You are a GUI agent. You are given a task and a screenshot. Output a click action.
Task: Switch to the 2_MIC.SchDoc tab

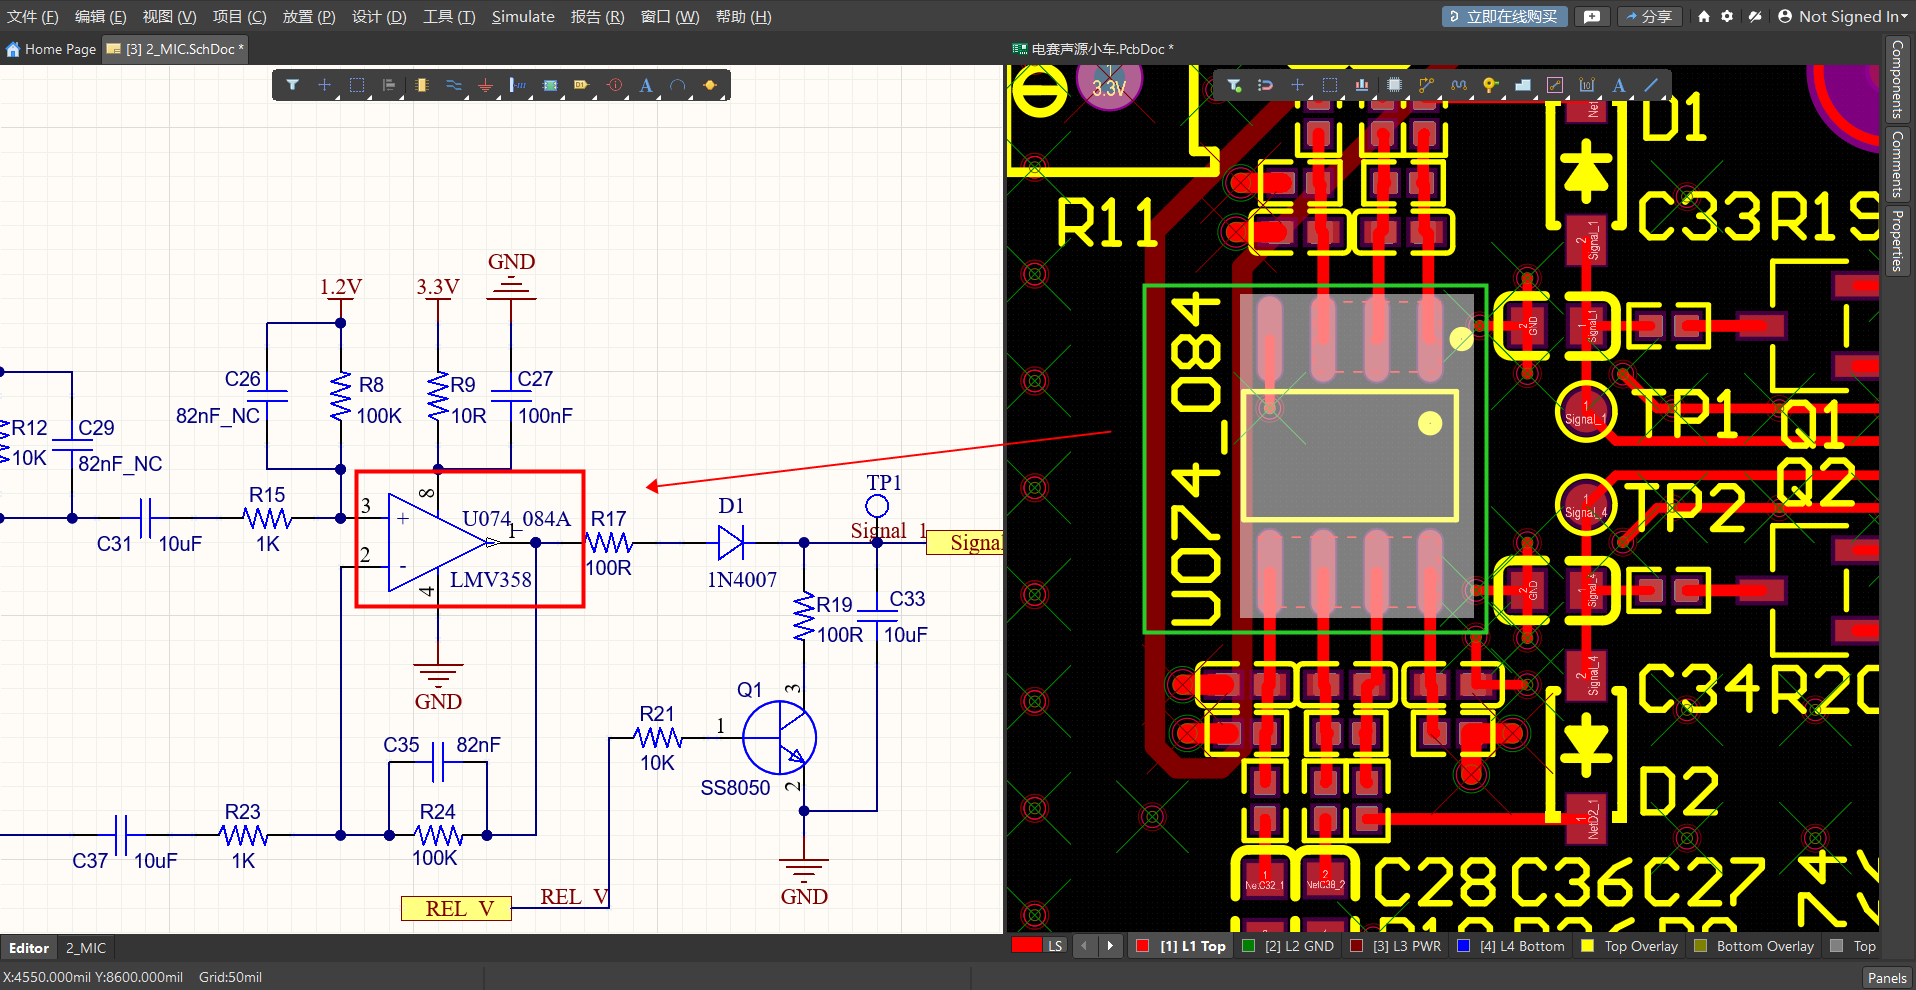179,49
